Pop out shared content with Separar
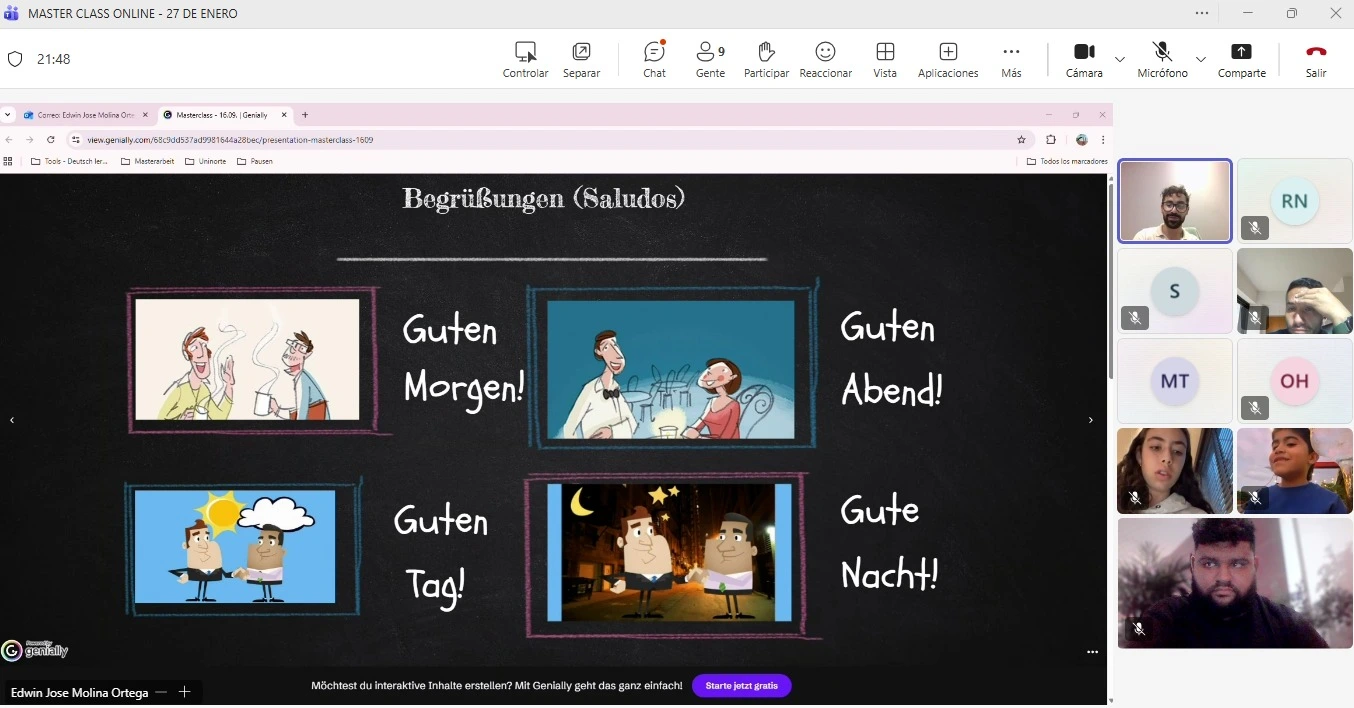This screenshot has width=1354, height=708. 581,59
